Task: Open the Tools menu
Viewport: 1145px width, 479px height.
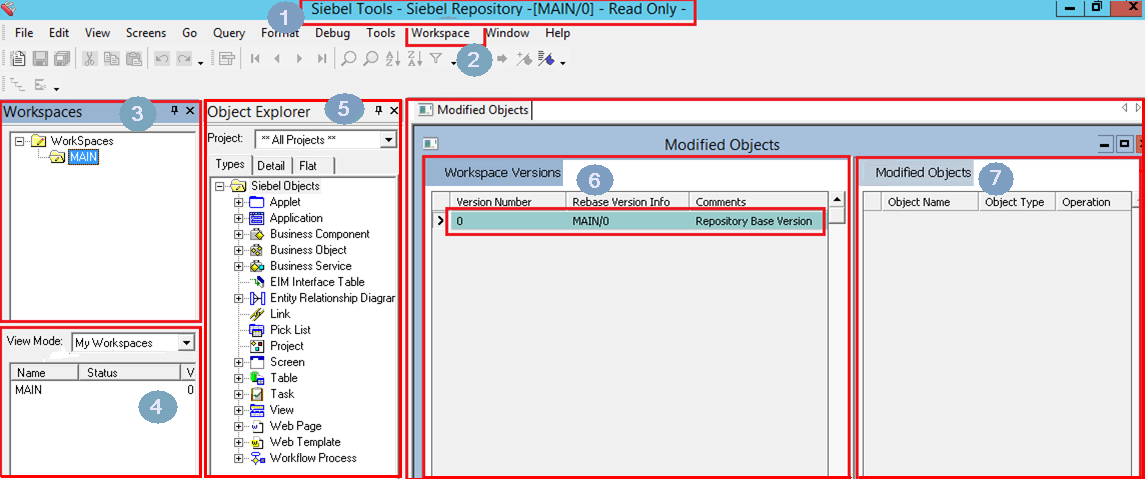Action: tap(380, 34)
